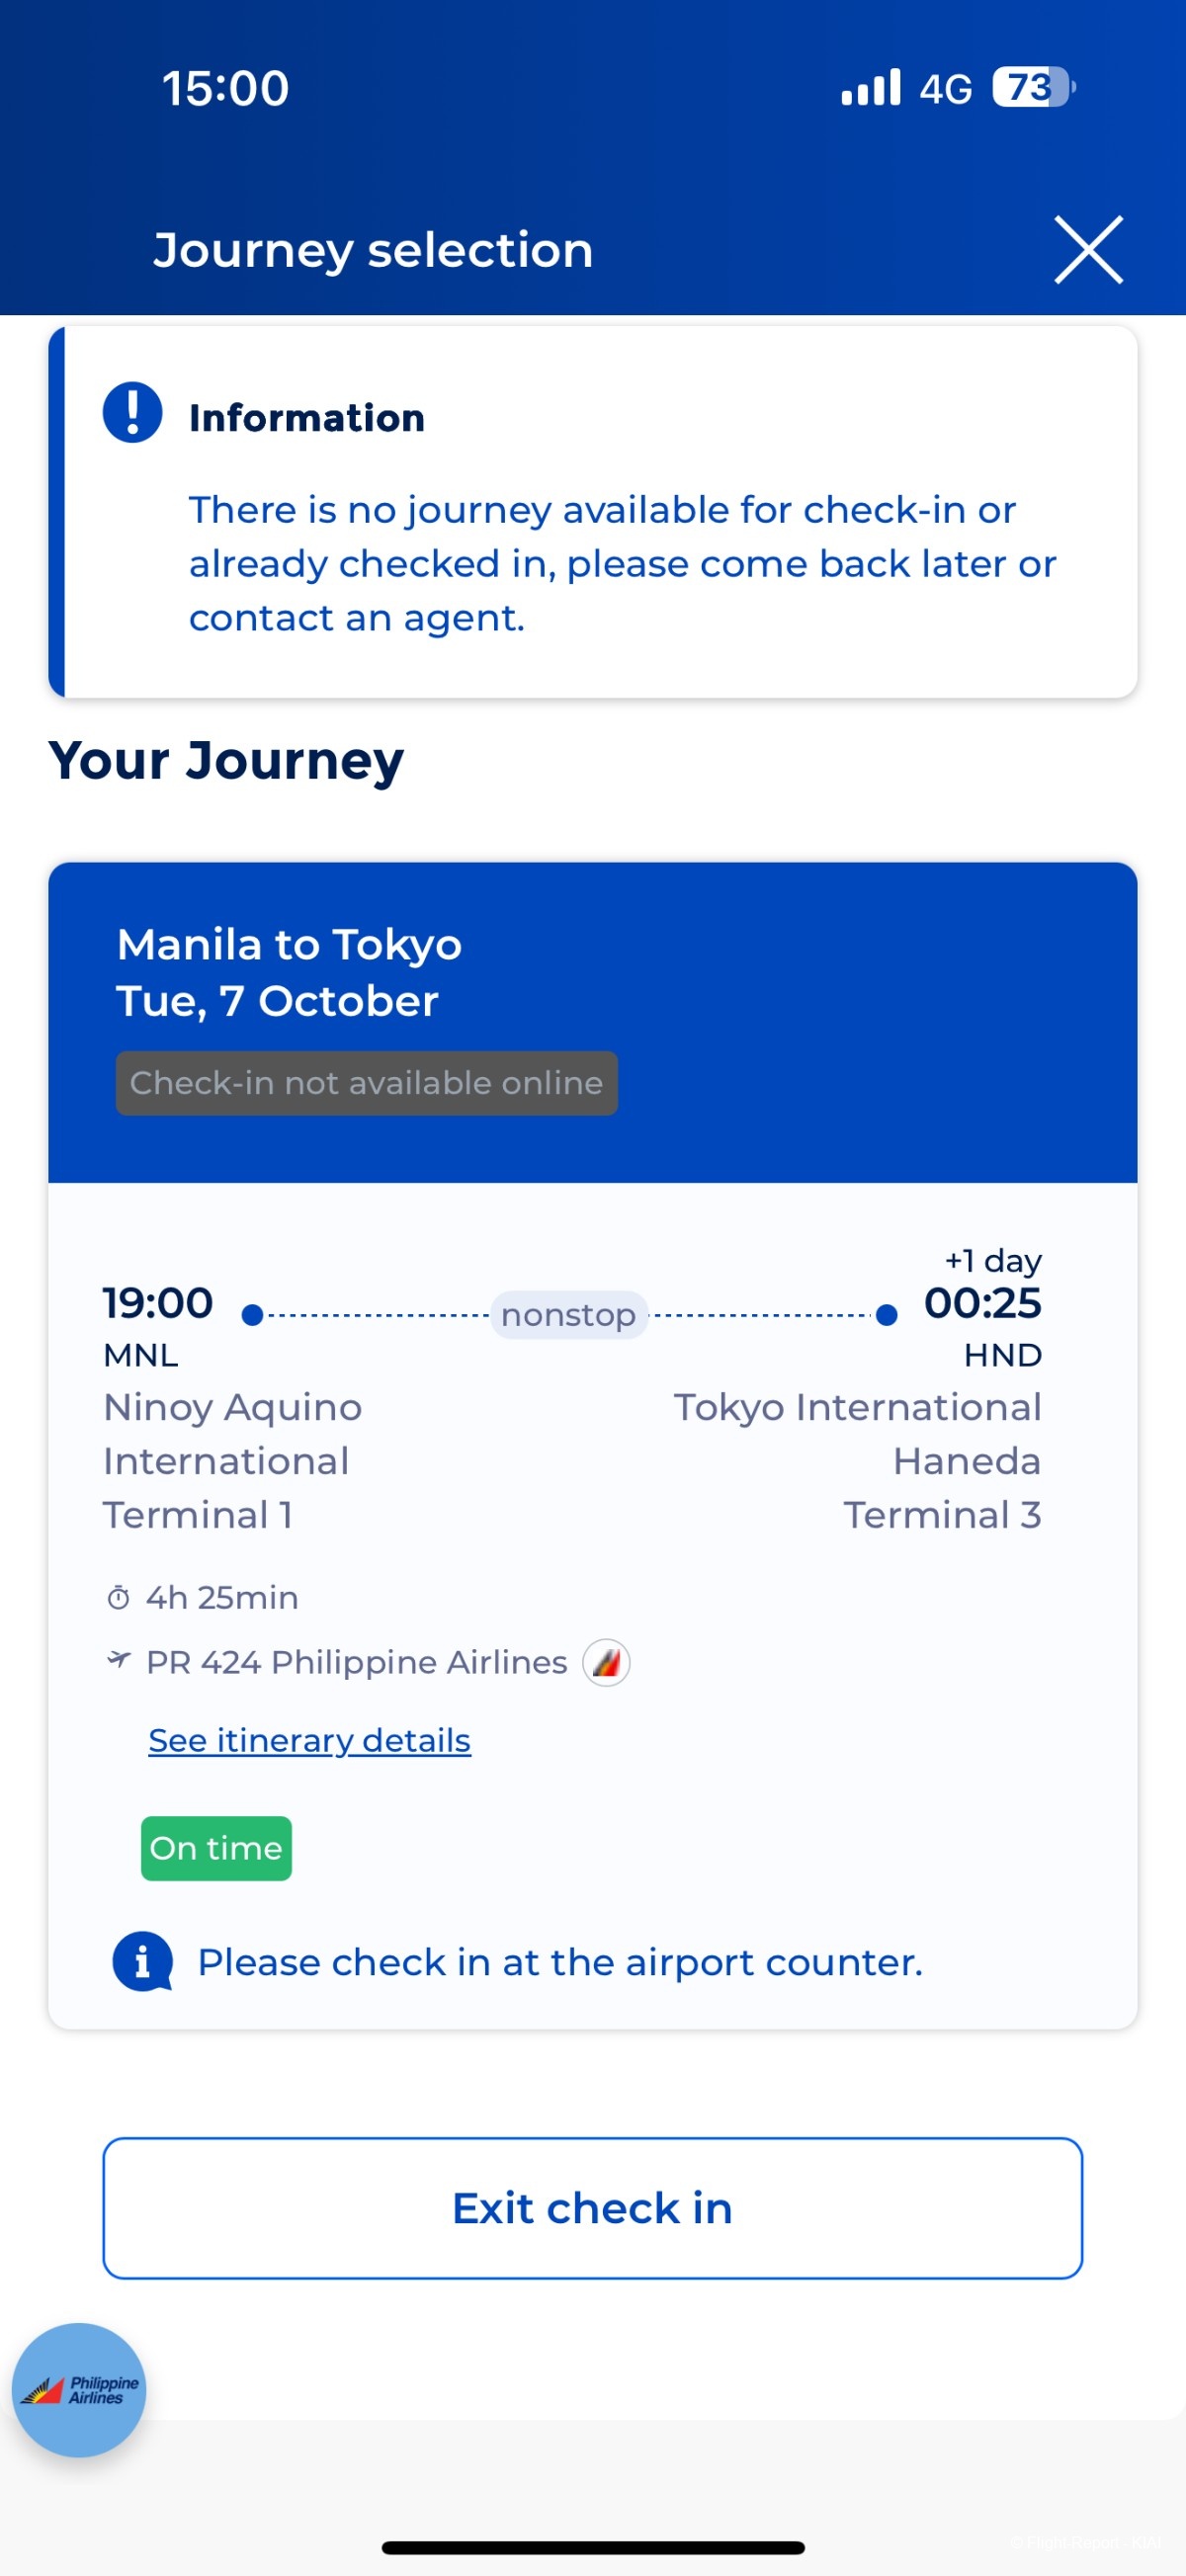Tap the Journey selection title
The height and width of the screenshot is (2576, 1186).
tap(373, 250)
